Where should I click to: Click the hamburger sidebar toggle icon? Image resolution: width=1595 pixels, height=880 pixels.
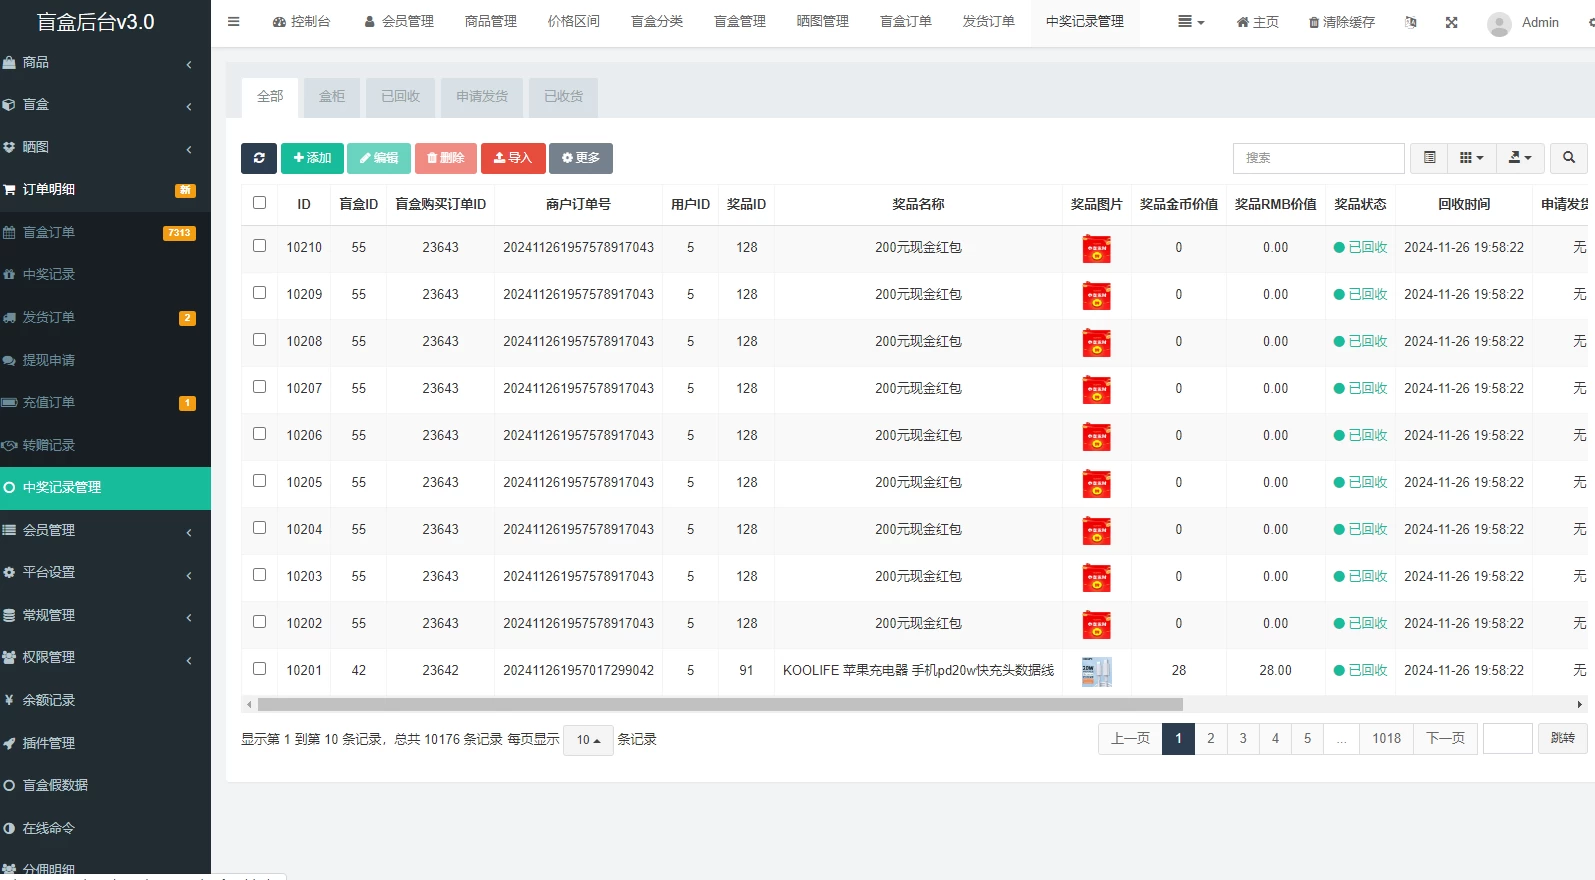[x=233, y=21]
